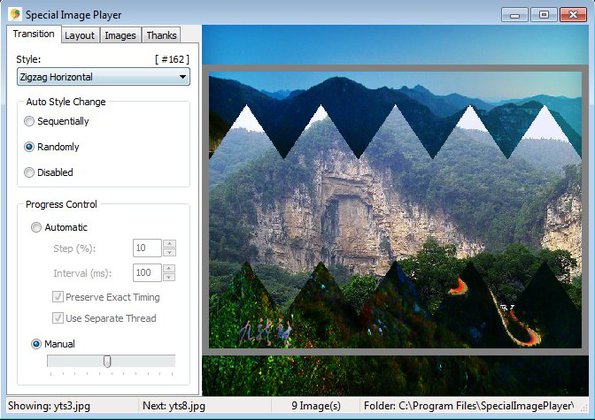595x420 pixels.
Task: Click the style number [ #162 ] label
Action: coord(172,60)
